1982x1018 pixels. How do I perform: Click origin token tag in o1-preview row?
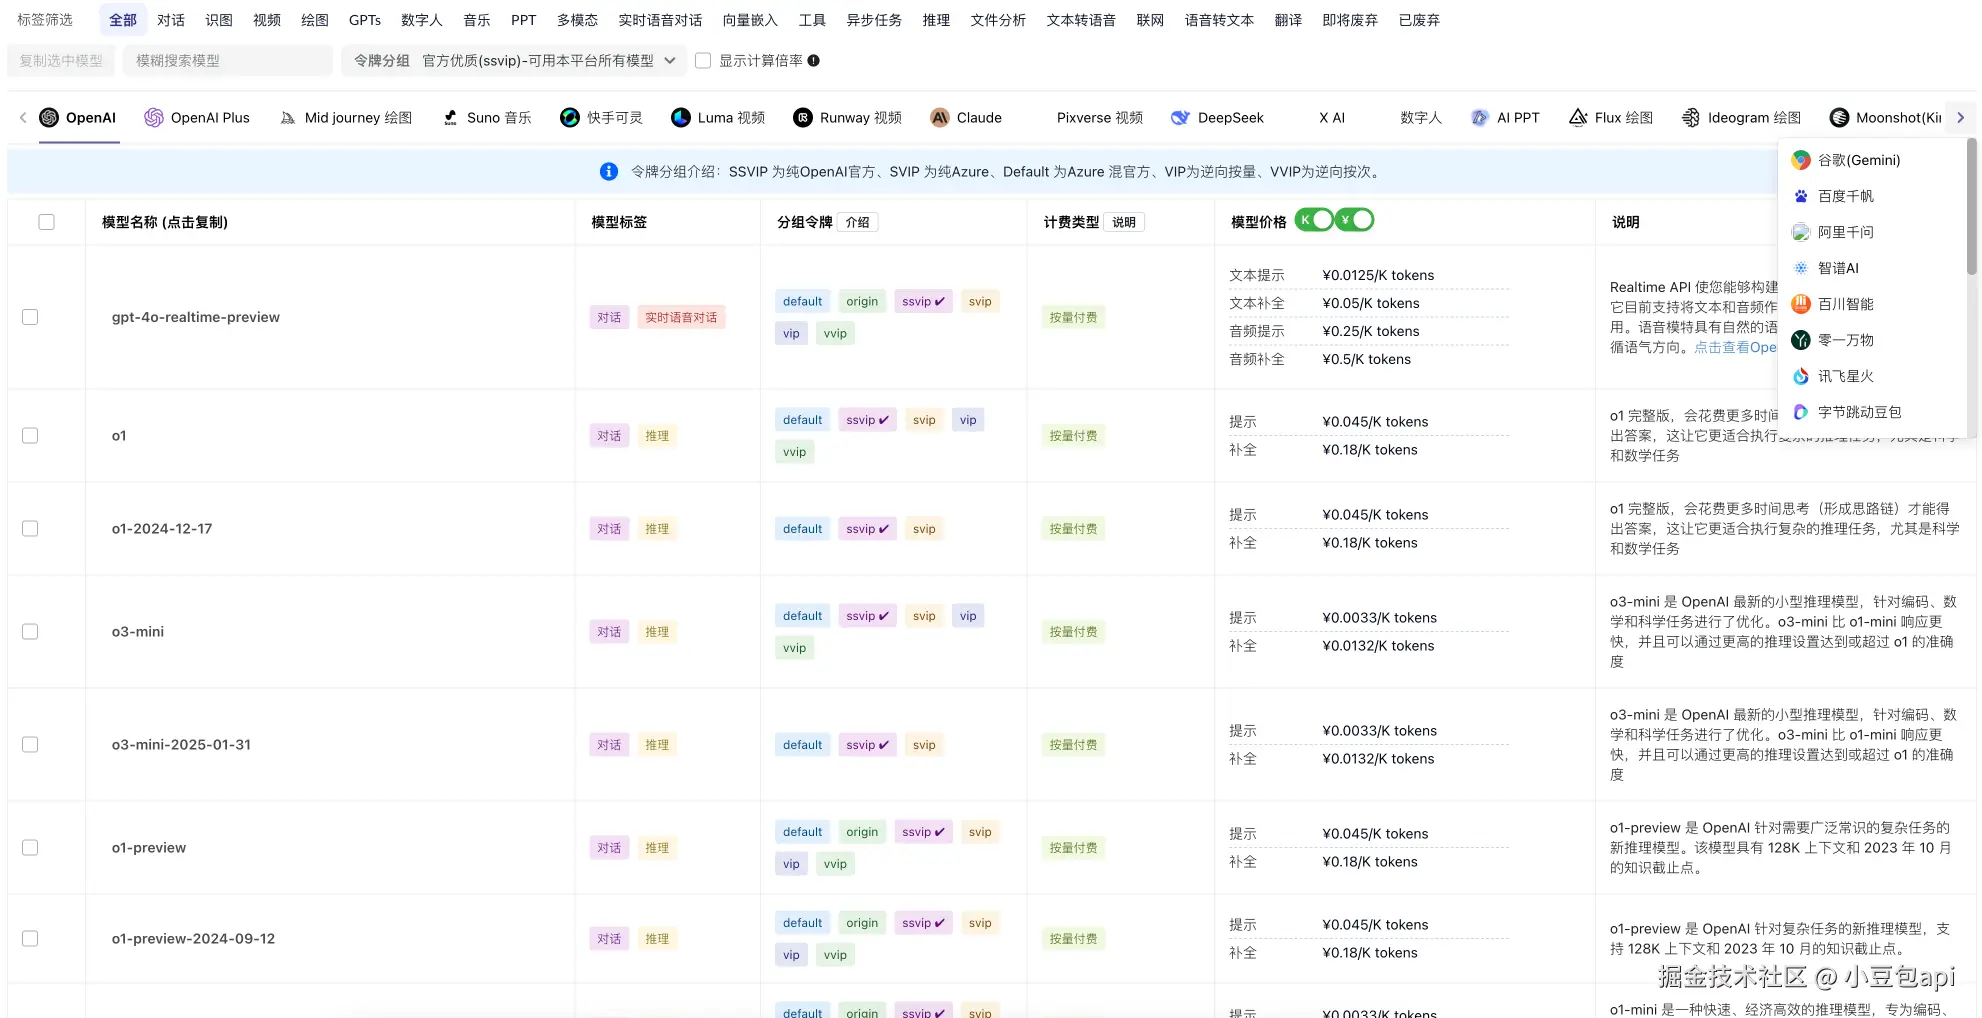[862, 832]
